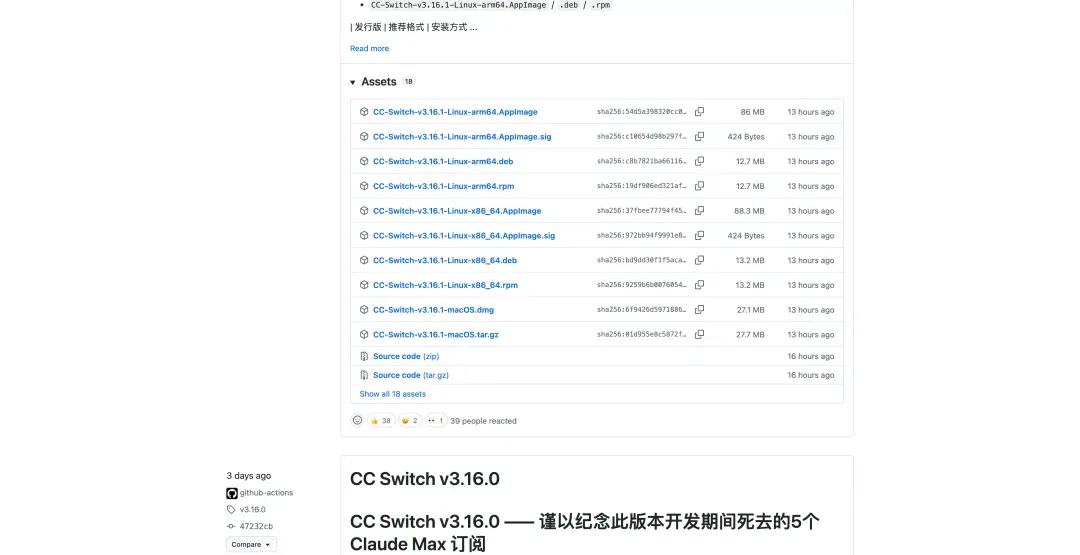This screenshot has width=1080, height=555.
Task: Copy sha256 hash for Linux-x86_64.deb
Action: pos(699,260)
